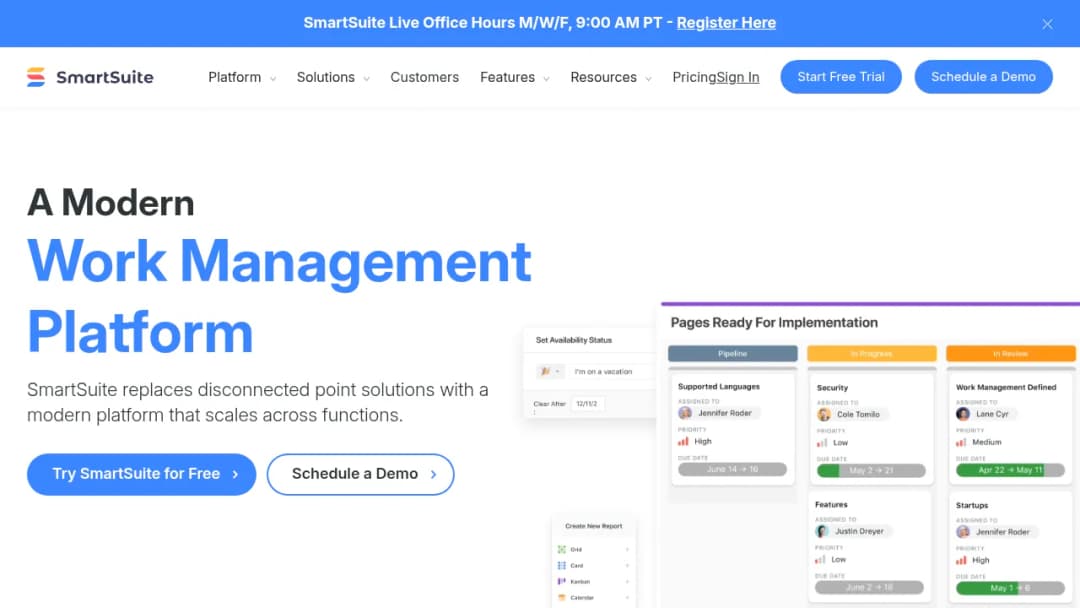Viewport: 1080px width, 608px height.
Task: Open the Platform navigation item
Action: pyautogui.click(x=235, y=77)
